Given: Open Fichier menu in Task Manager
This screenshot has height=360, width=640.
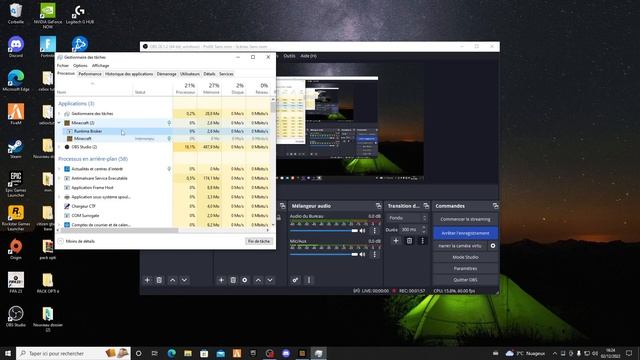Looking at the screenshot, I should [x=63, y=65].
